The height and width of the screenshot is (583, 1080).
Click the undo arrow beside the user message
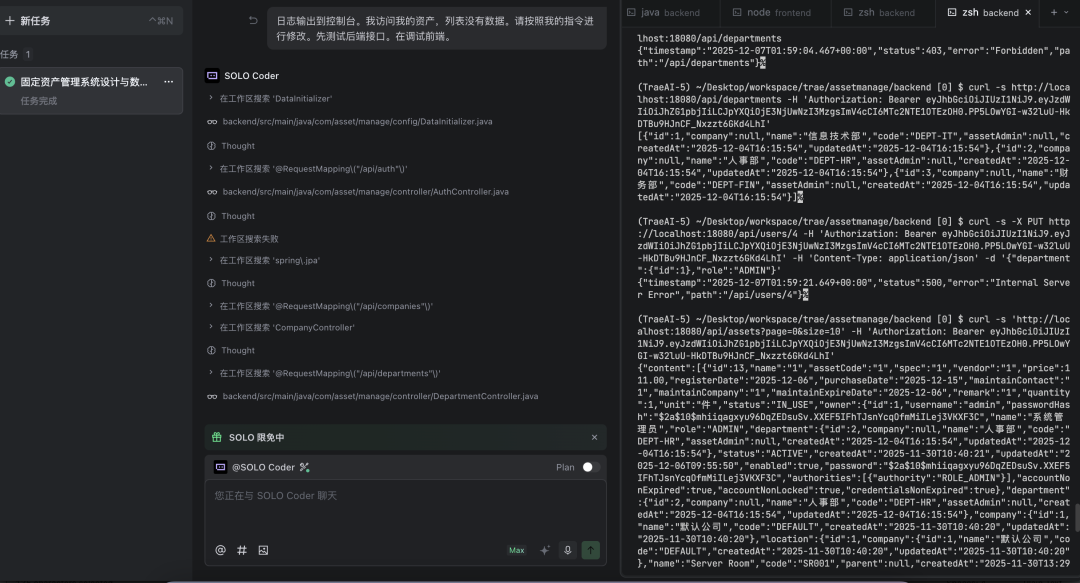(x=253, y=21)
